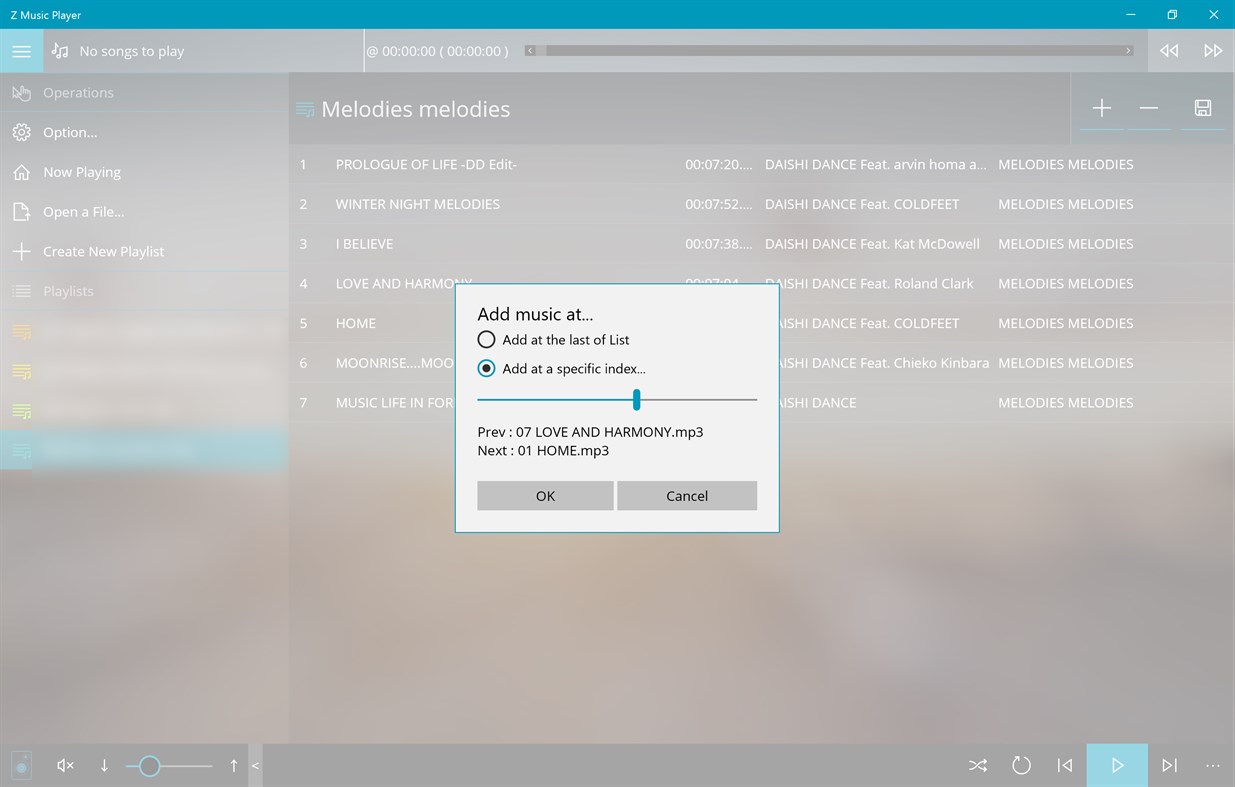The height and width of the screenshot is (787, 1235).
Task: Open more playback options with the ellipsis icon
Action: (1213, 765)
